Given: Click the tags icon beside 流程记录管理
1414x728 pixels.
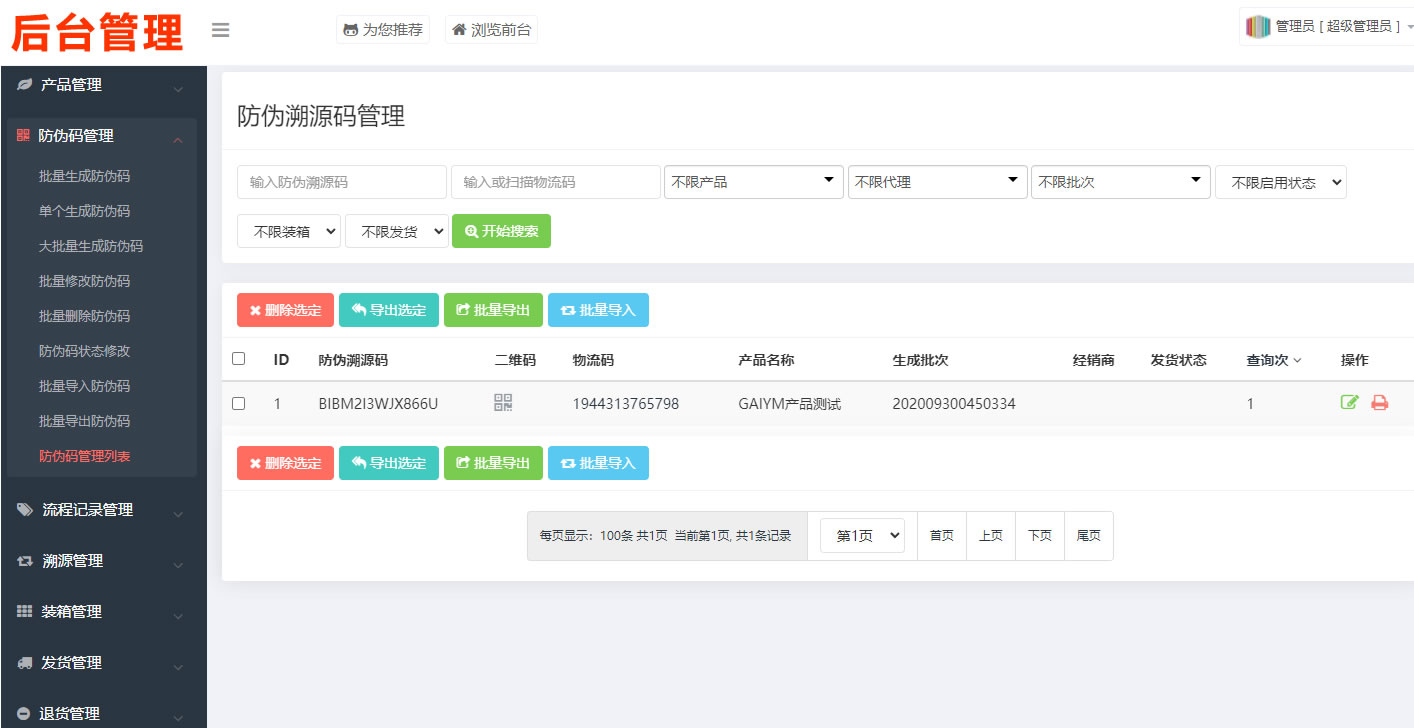Looking at the screenshot, I should 25,510.
